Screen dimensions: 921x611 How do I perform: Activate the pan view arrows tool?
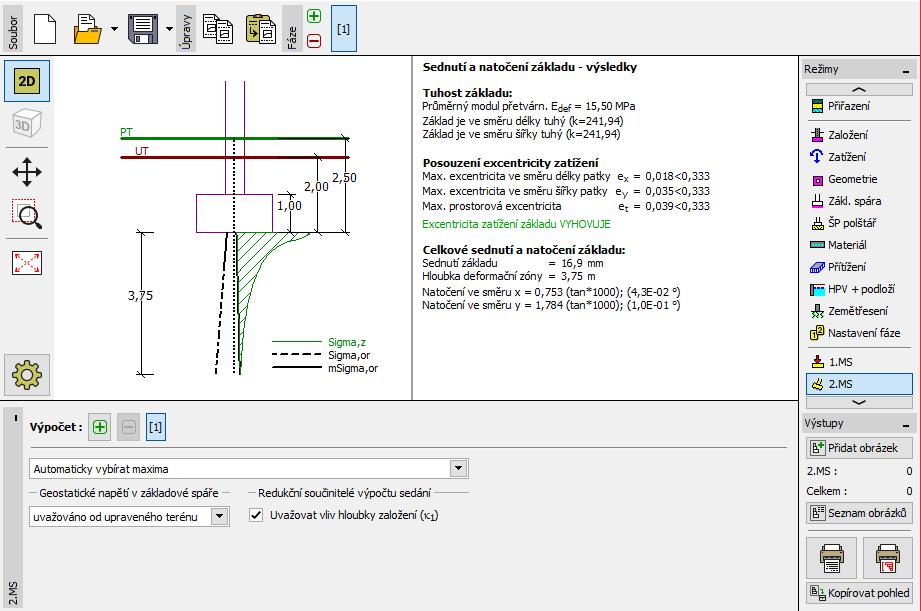27,172
